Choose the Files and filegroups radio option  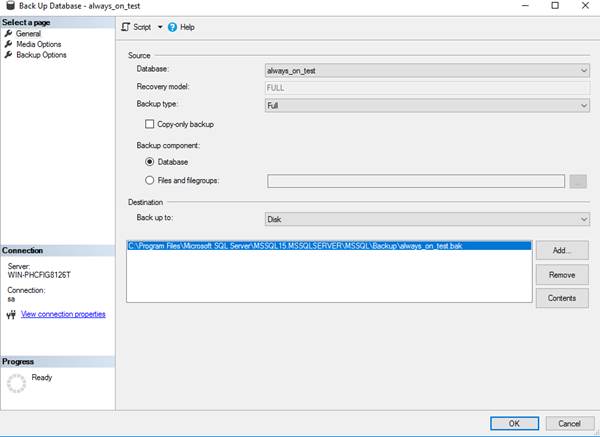pyautogui.click(x=150, y=181)
